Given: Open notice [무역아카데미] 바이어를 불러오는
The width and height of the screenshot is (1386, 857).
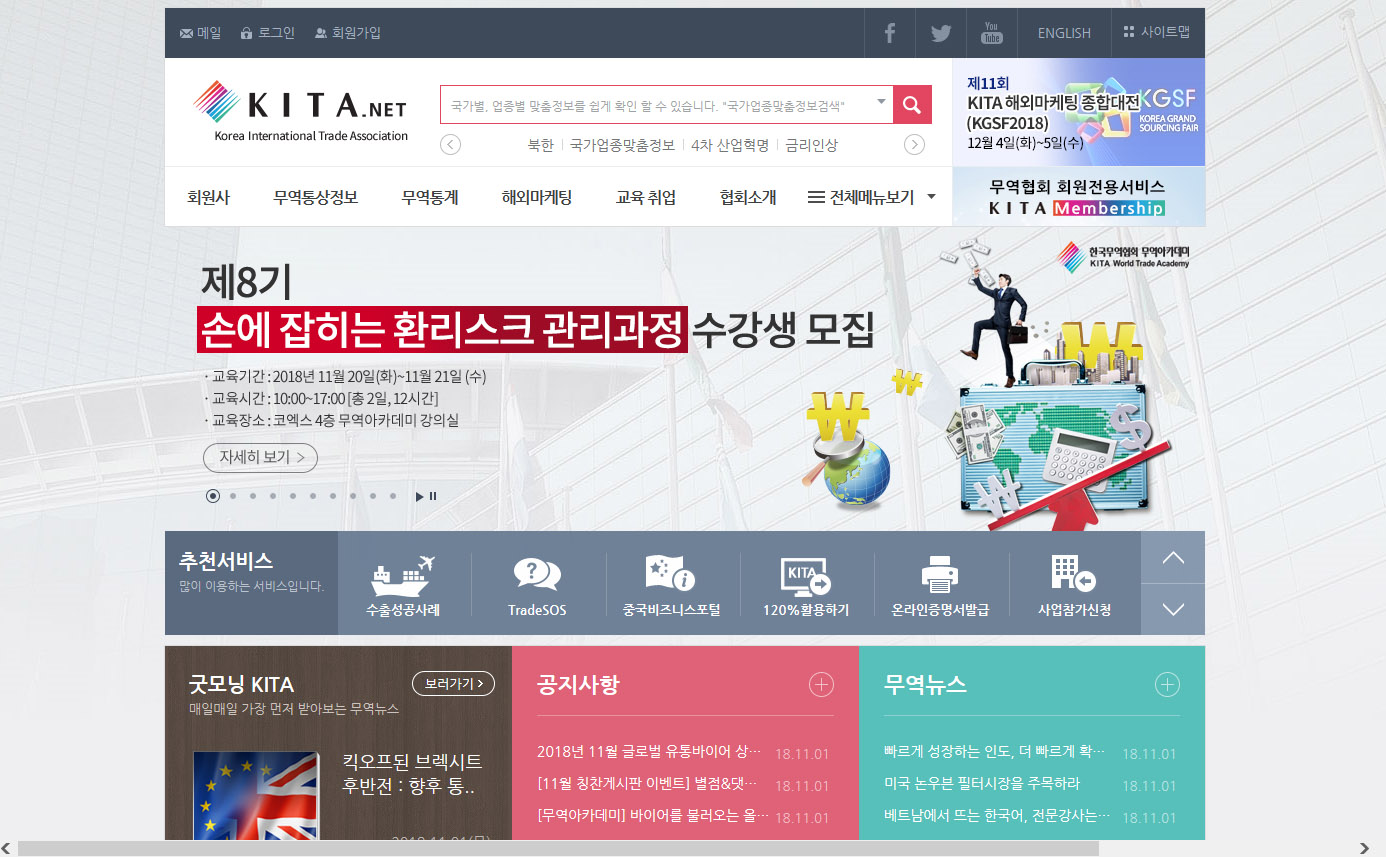Looking at the screenshot, I should 653,816.
